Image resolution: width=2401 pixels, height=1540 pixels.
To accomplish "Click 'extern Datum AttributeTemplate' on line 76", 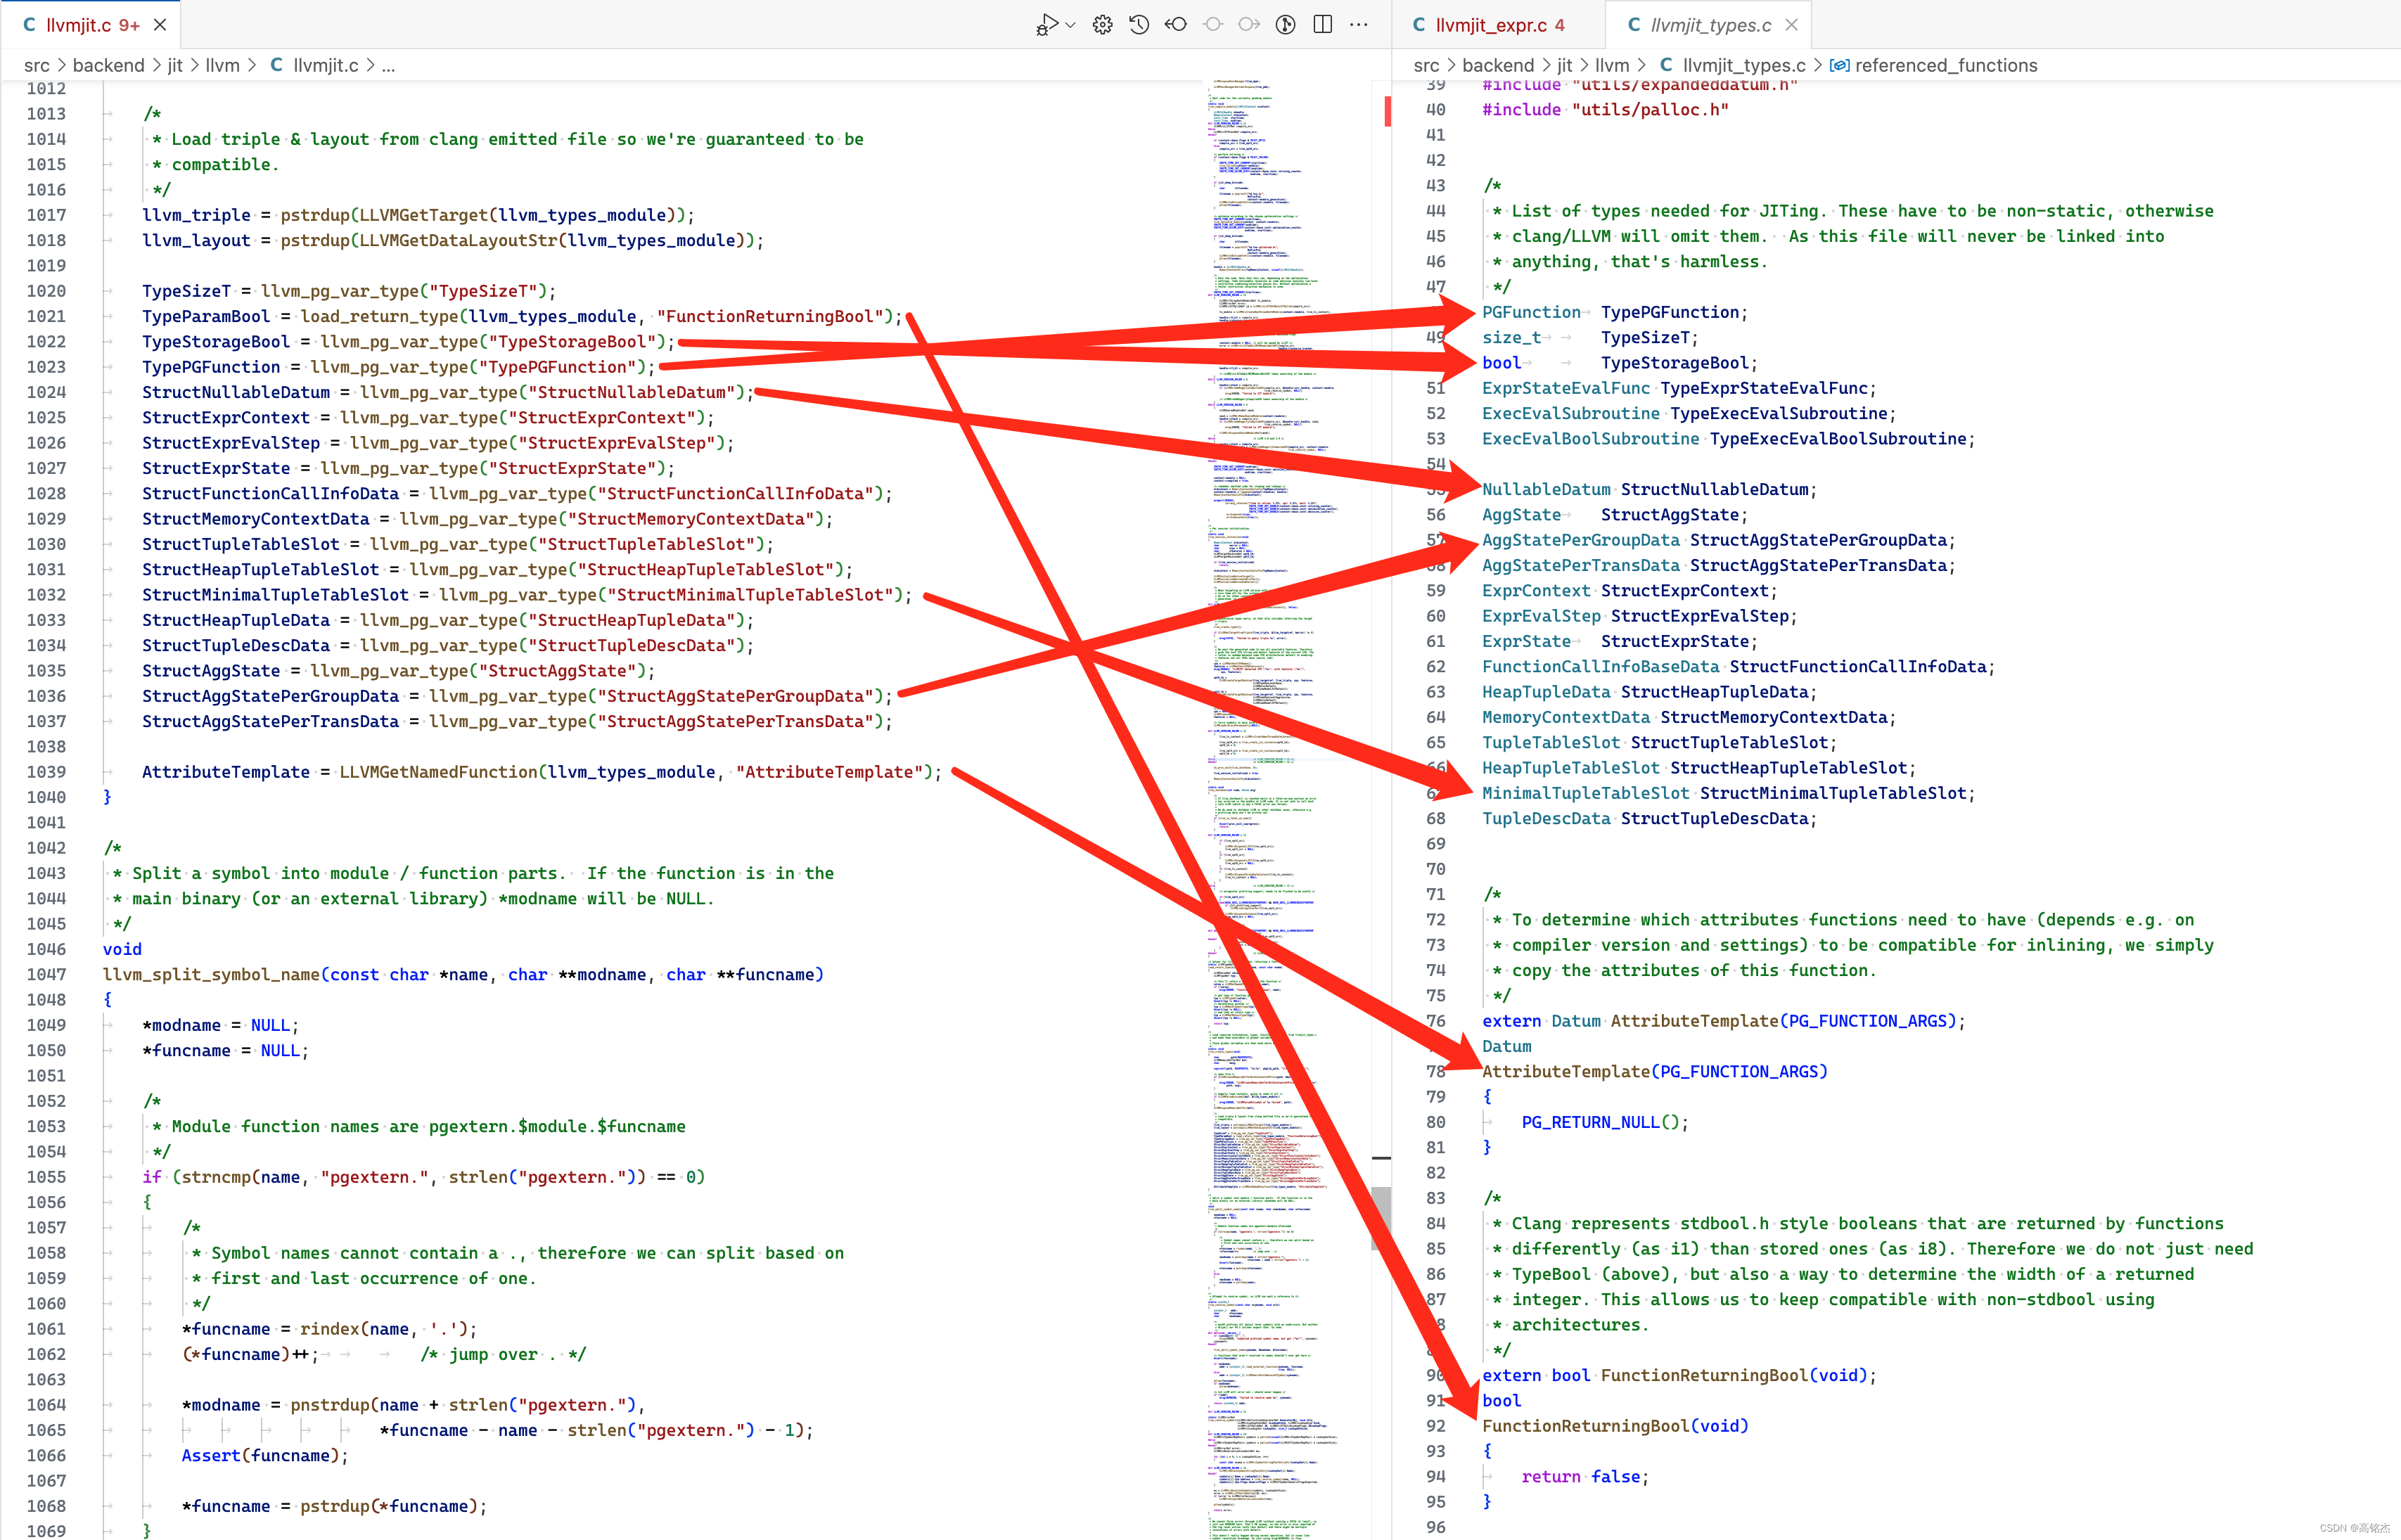I will [1631, 1021].
